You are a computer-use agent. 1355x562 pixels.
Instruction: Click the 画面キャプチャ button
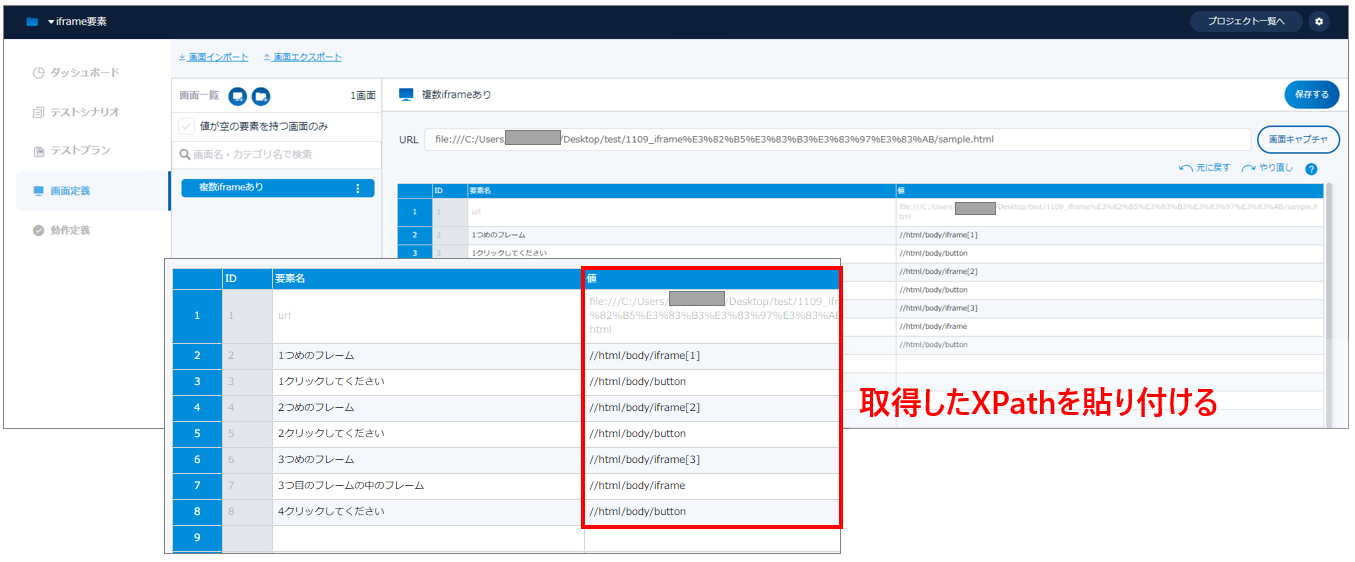1298,139
